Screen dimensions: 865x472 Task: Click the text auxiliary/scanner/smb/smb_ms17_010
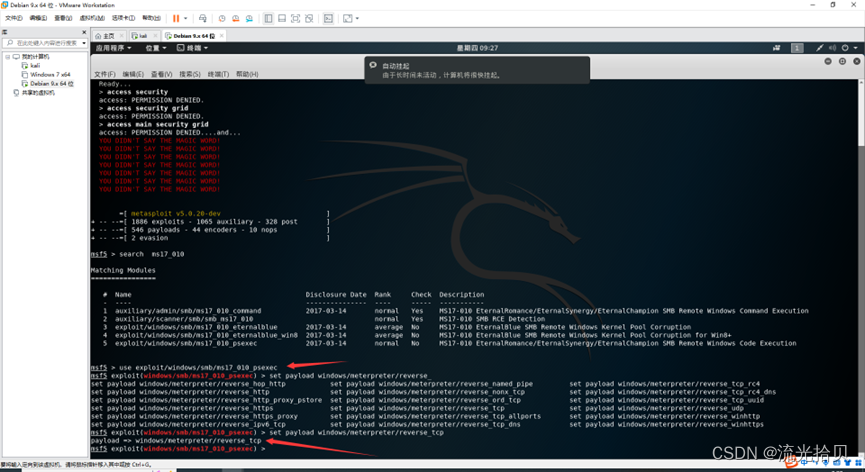[184, 319]
